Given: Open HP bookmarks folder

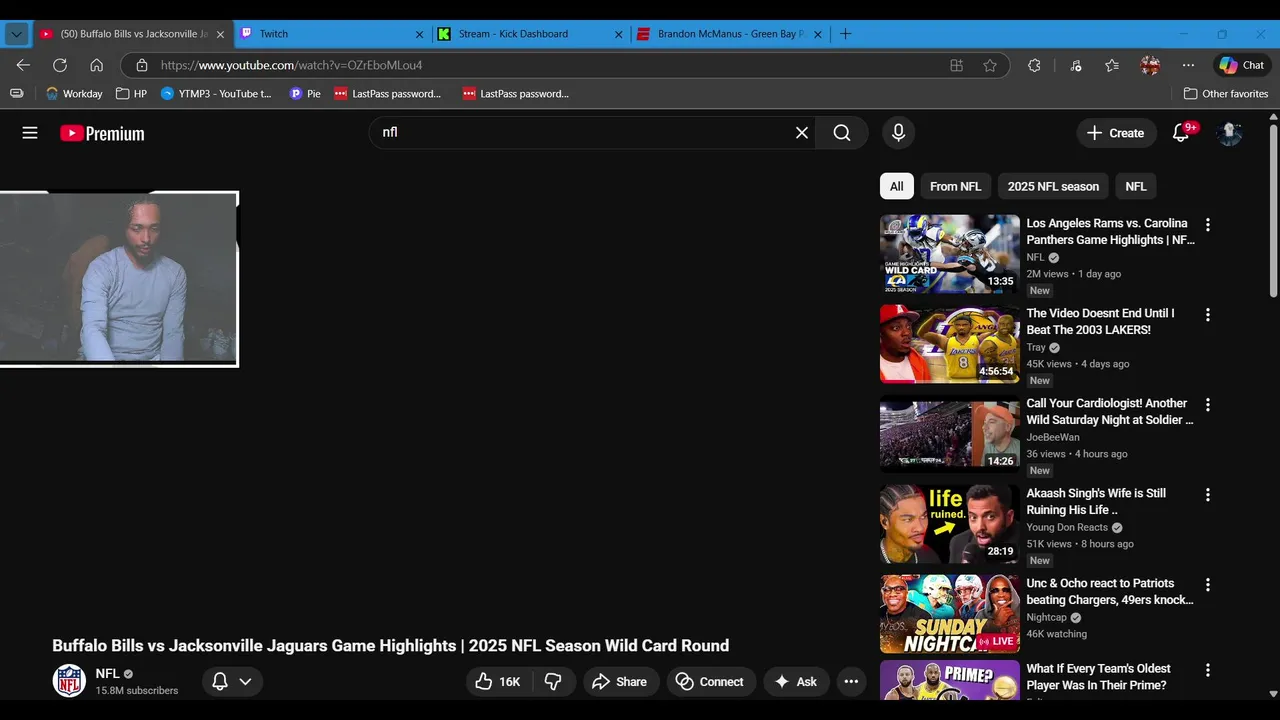Looking at the screenshot, I should point(131,94).
